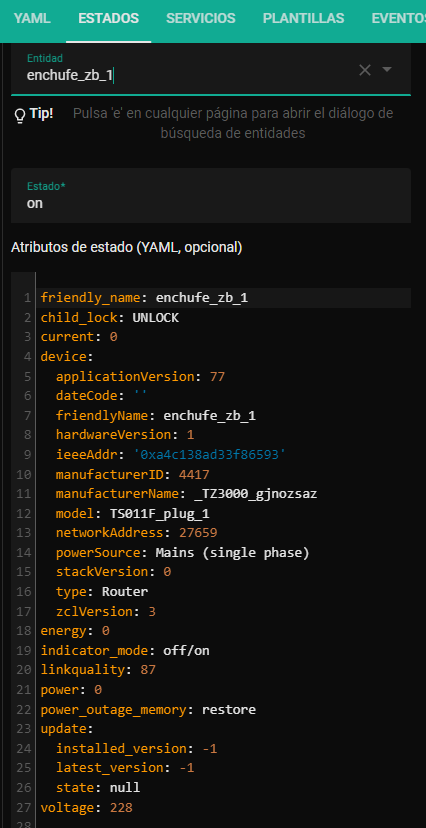This screenshot has height=828, width=426.
Task: Click the update key on line 23
Action: (x=64, y=729)
